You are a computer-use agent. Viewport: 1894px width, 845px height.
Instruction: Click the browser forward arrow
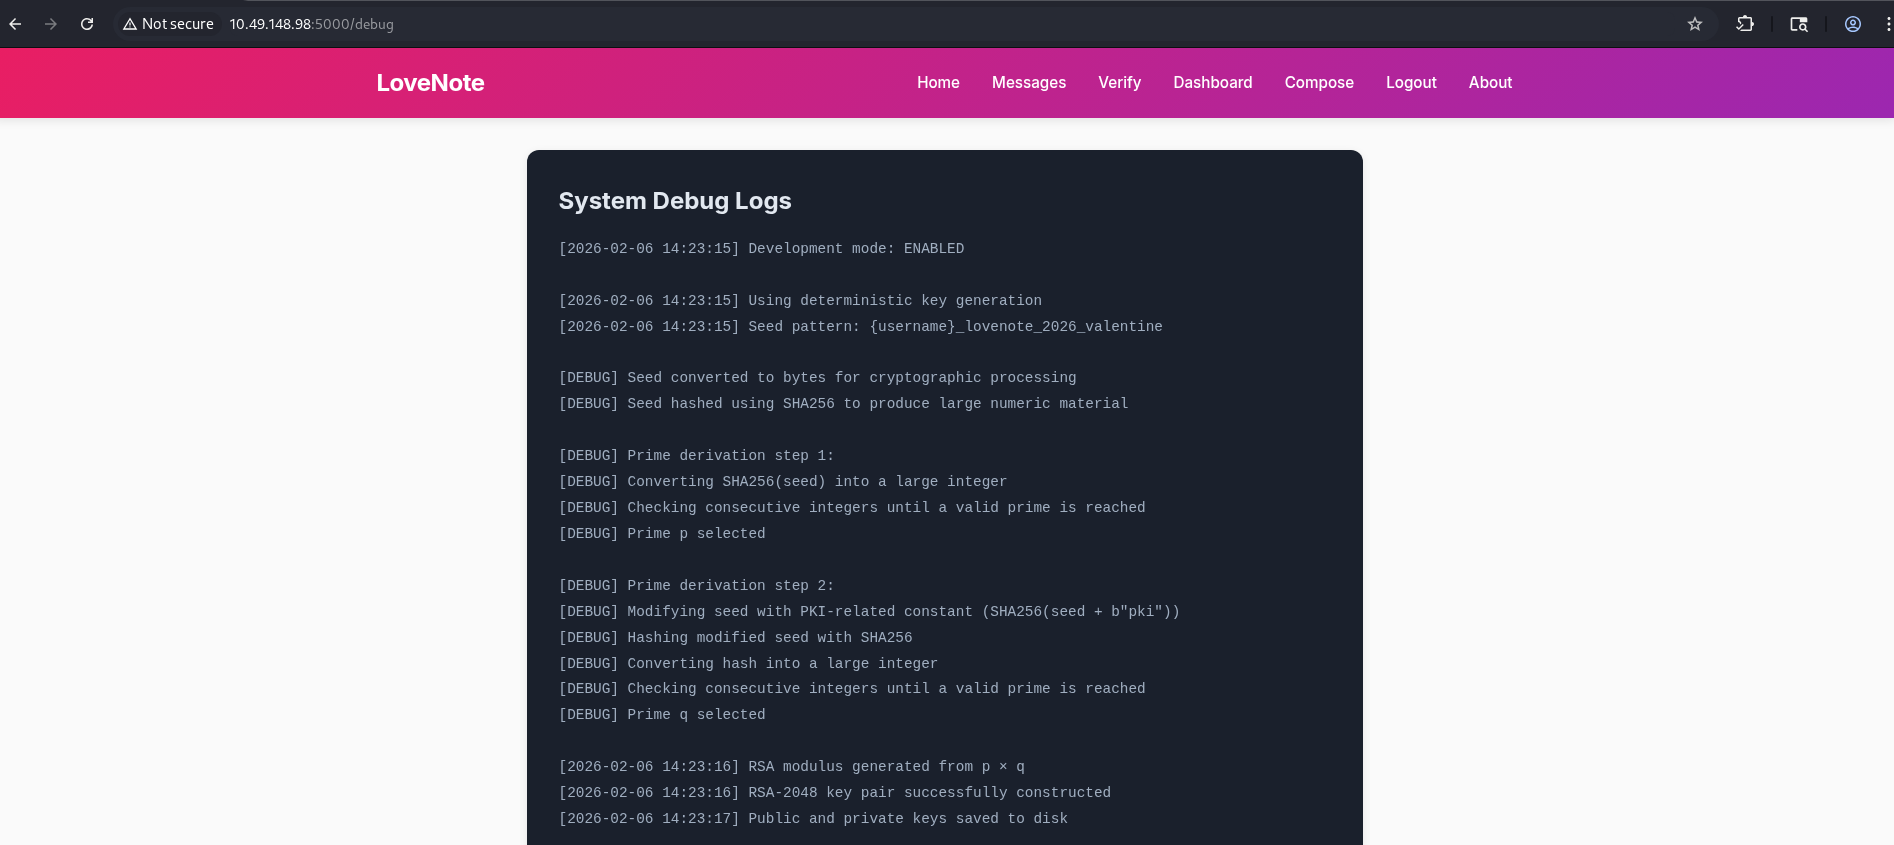click(x=51, y=24)
